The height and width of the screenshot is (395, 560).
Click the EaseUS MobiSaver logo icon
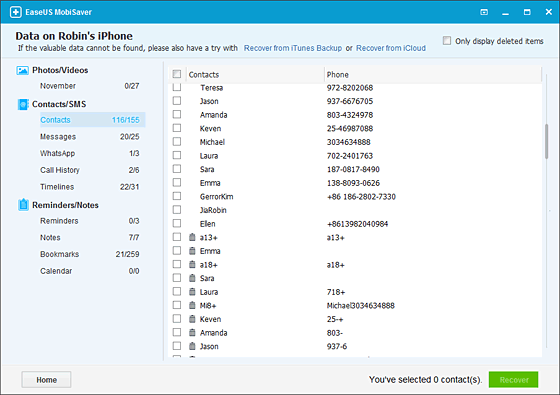tap(15, 12)
